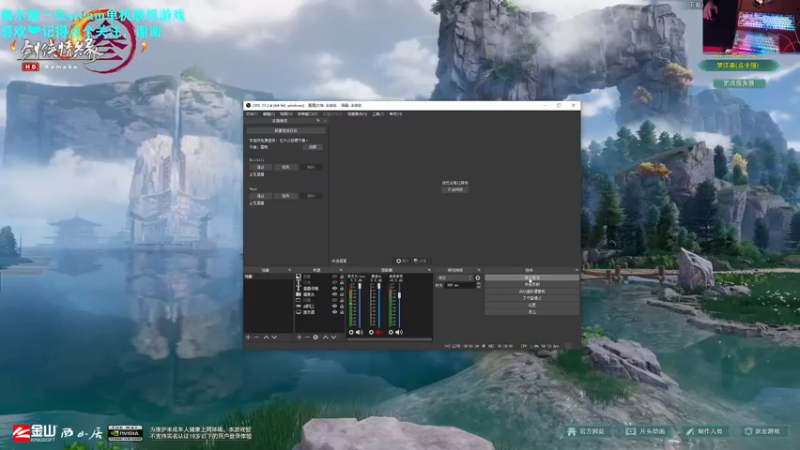The image size is (800, 450).
Task: Toggle the window capture source's eye icon
Action: pyautogui.click(x=335, y=300)
